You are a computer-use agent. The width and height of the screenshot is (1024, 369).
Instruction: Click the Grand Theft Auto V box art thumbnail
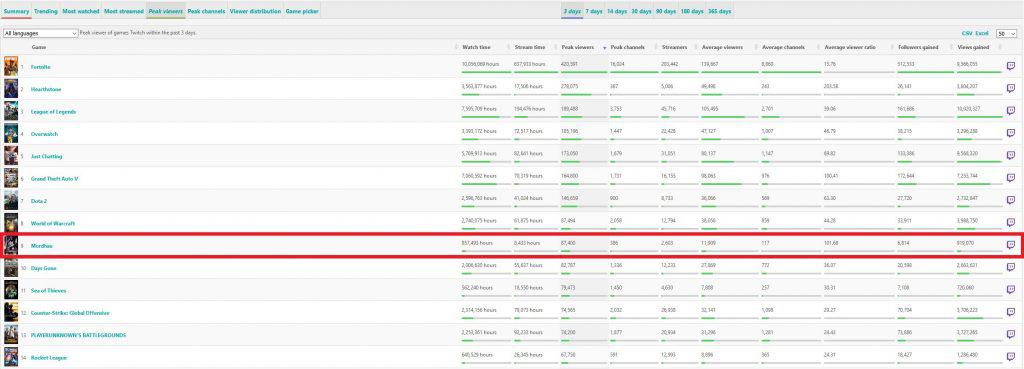[11, 178]
